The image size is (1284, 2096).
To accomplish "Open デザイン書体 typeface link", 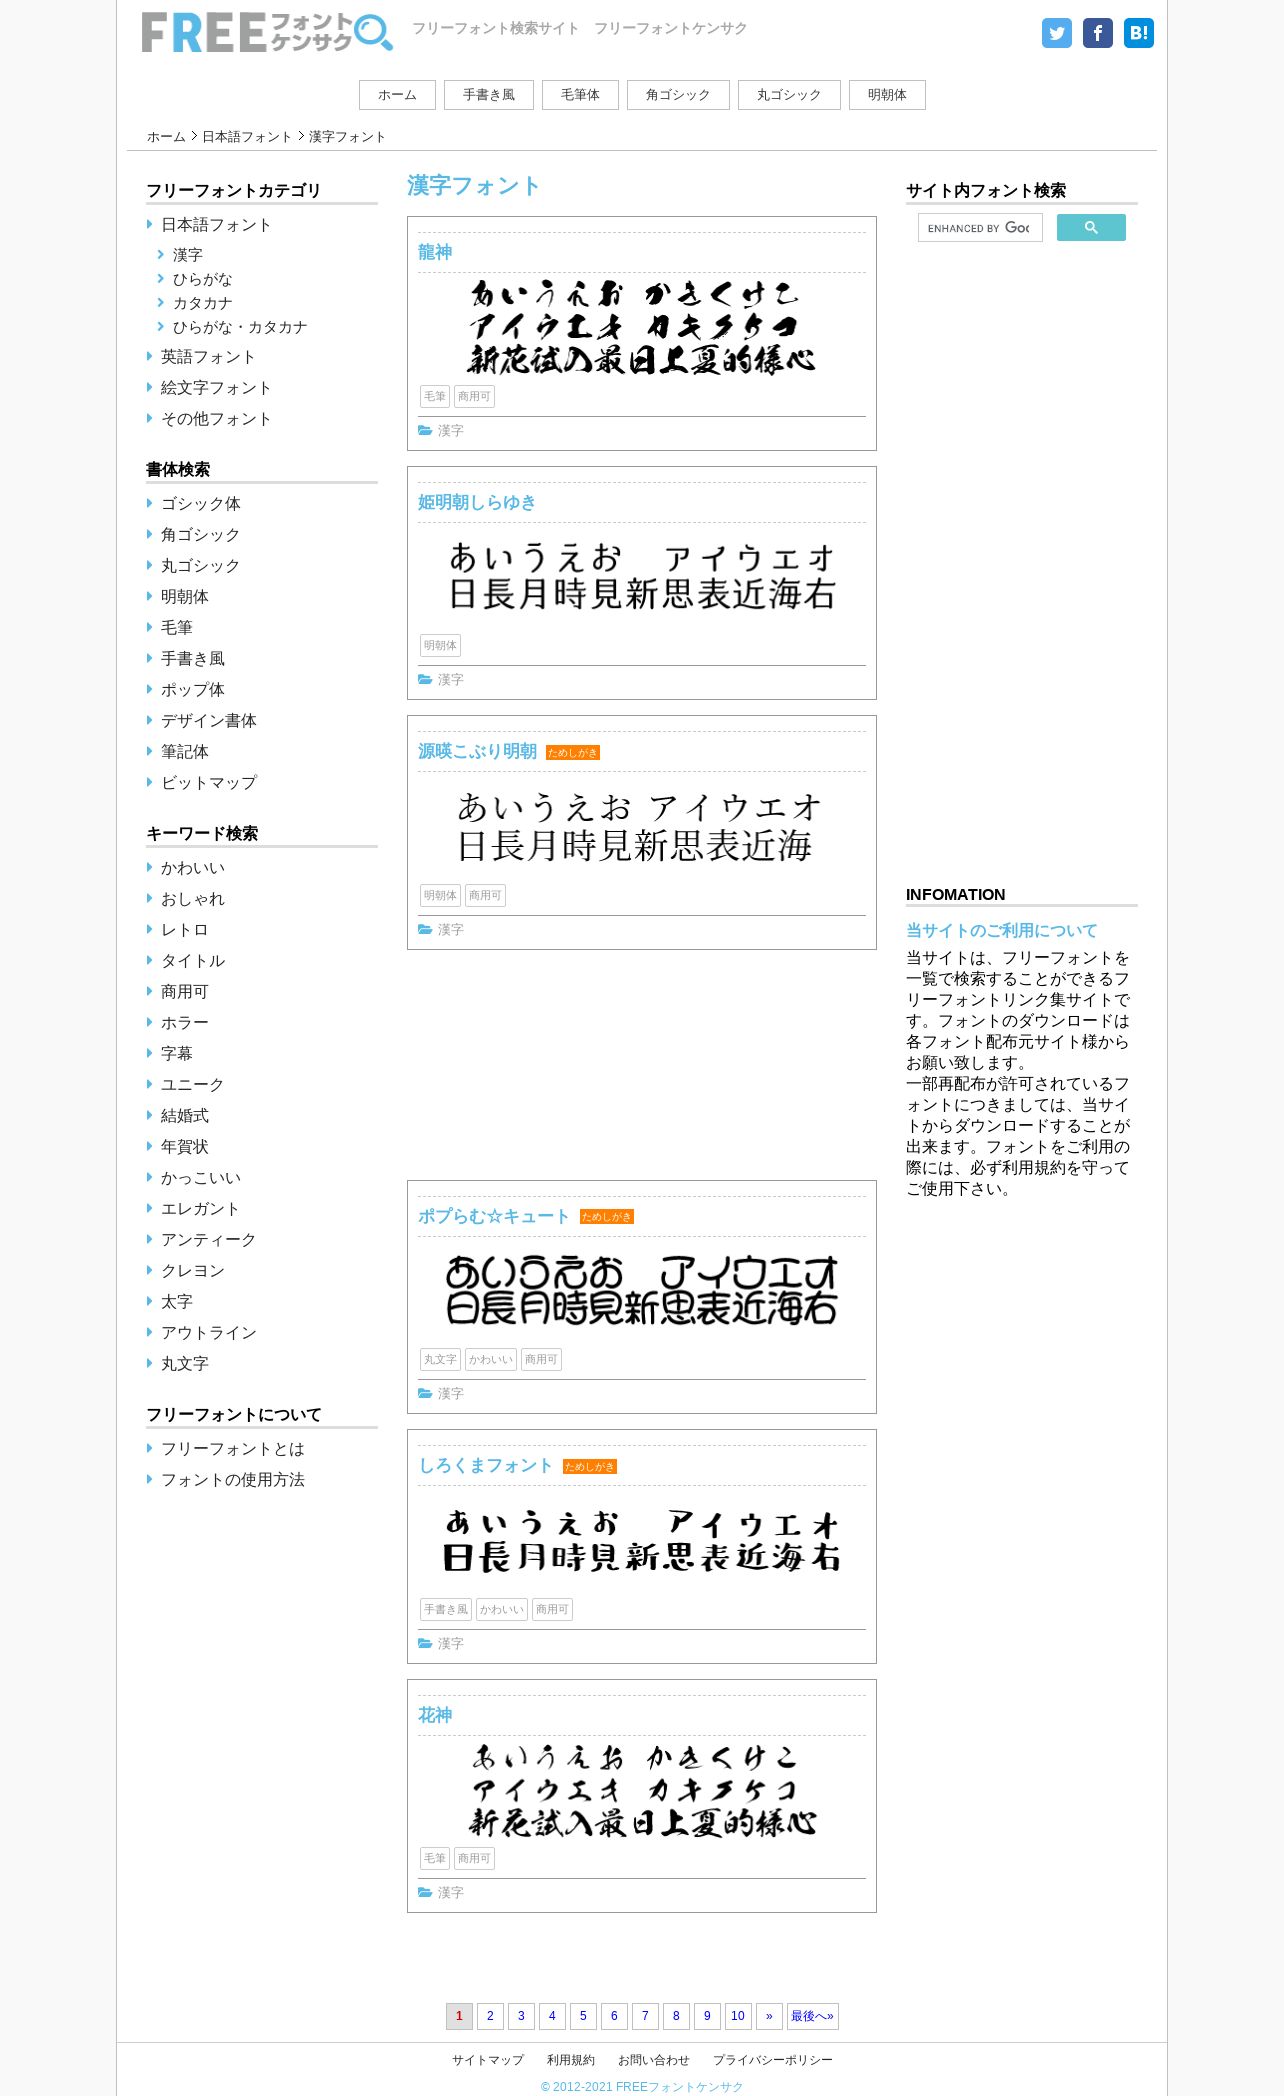I will pos(209,721).
